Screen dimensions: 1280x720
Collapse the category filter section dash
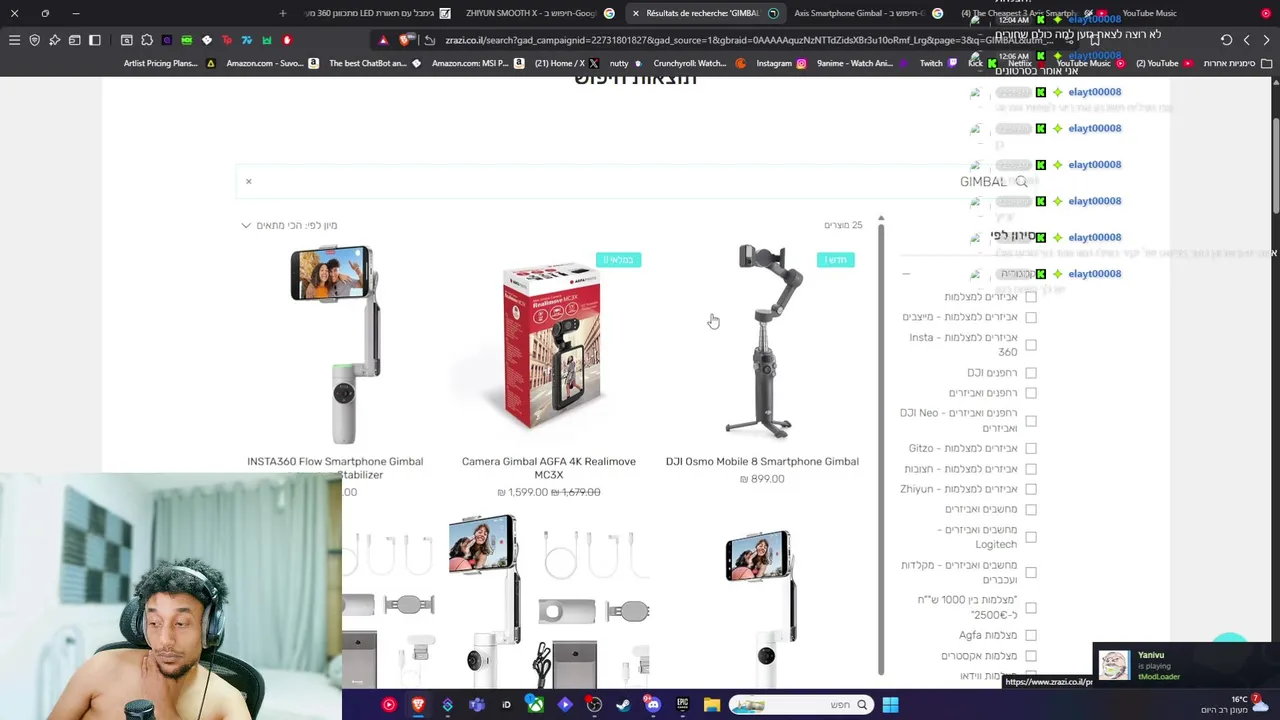point(906,274)
